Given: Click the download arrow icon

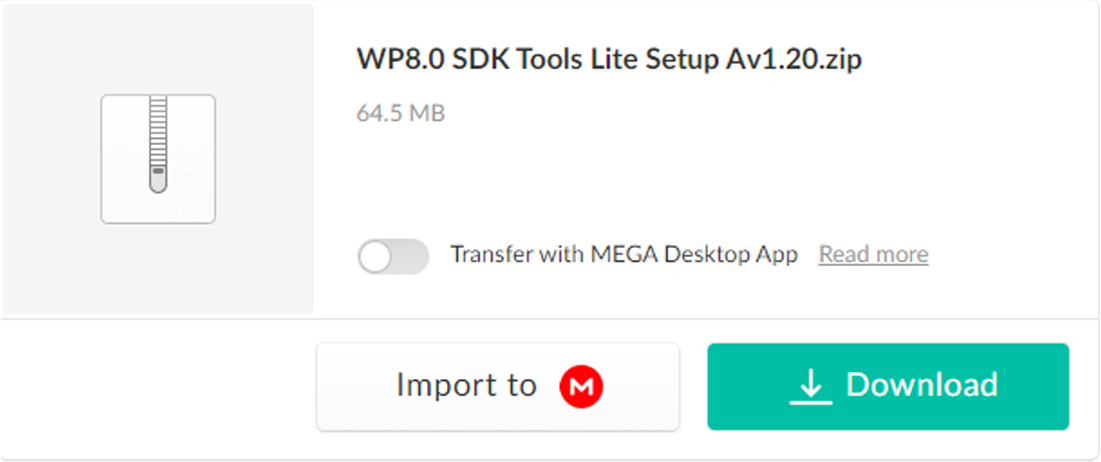Looking at the screenshot, I should point(810,387).
